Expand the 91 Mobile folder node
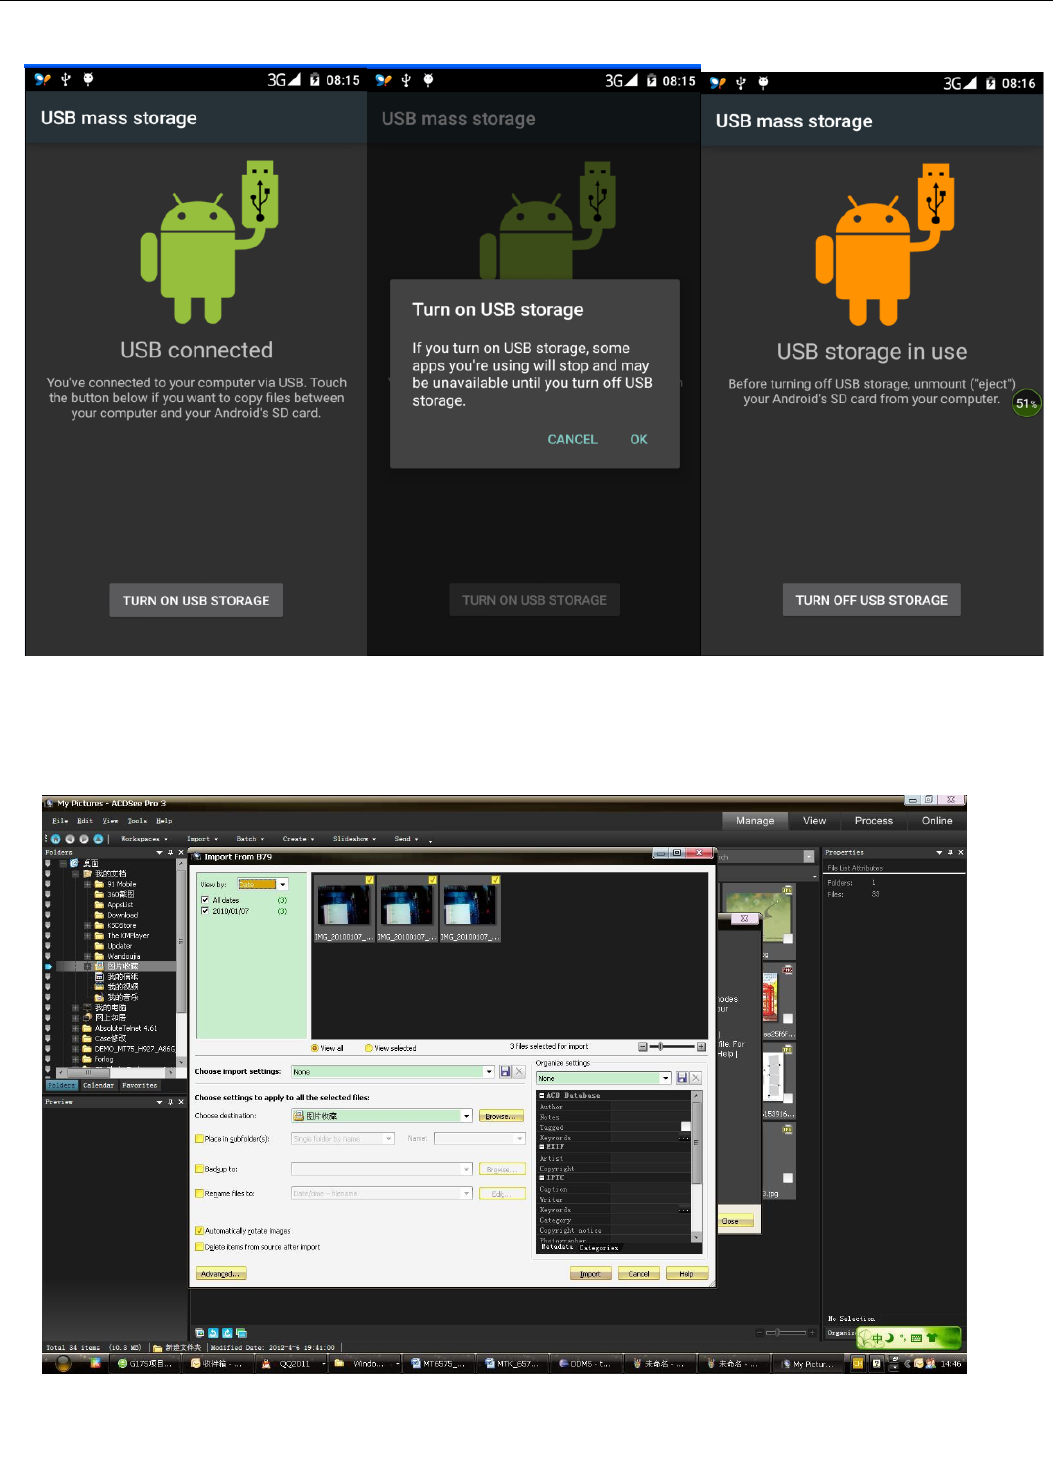The image size is (1053, 1466). (87, 884)
